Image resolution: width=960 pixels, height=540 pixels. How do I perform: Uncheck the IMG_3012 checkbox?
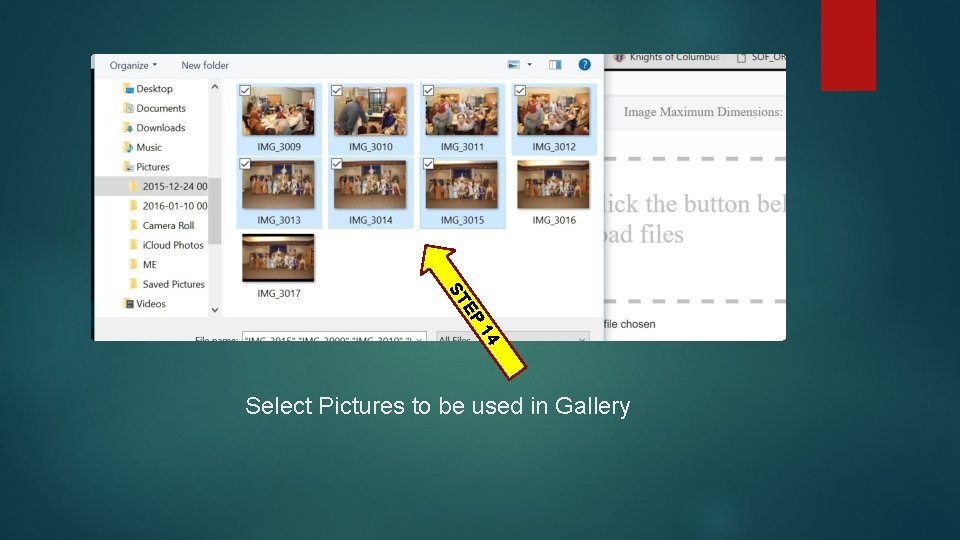tap(520, 91)
